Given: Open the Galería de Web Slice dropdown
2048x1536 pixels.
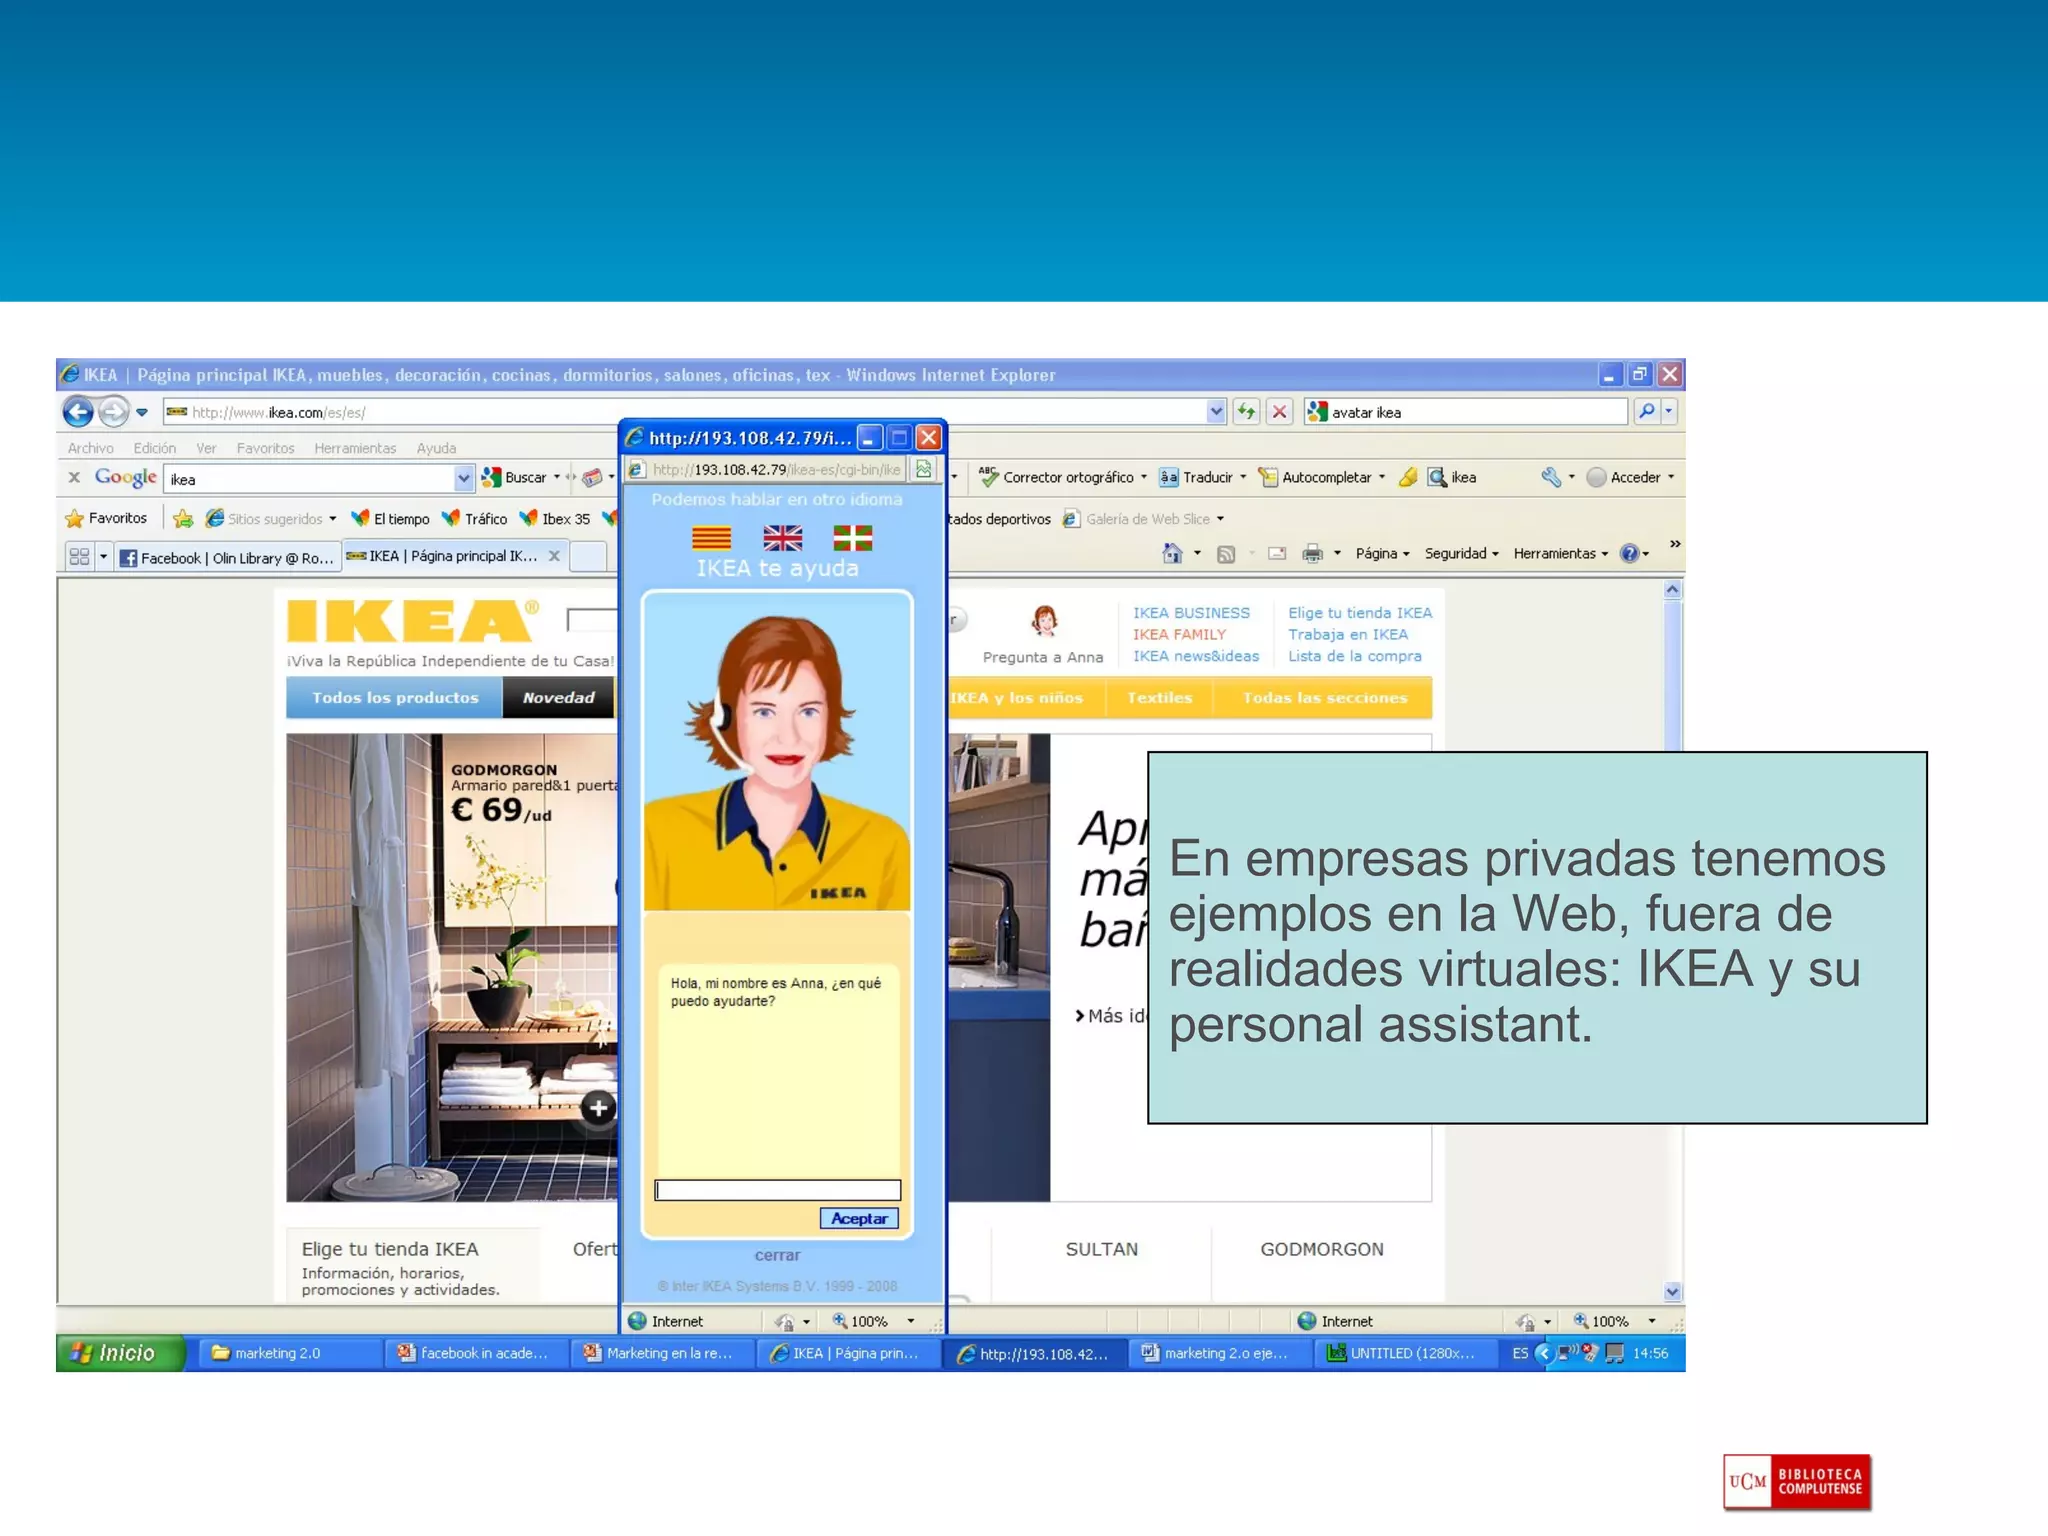Looking at the screenshot, I should click(x=1220, y=519).
